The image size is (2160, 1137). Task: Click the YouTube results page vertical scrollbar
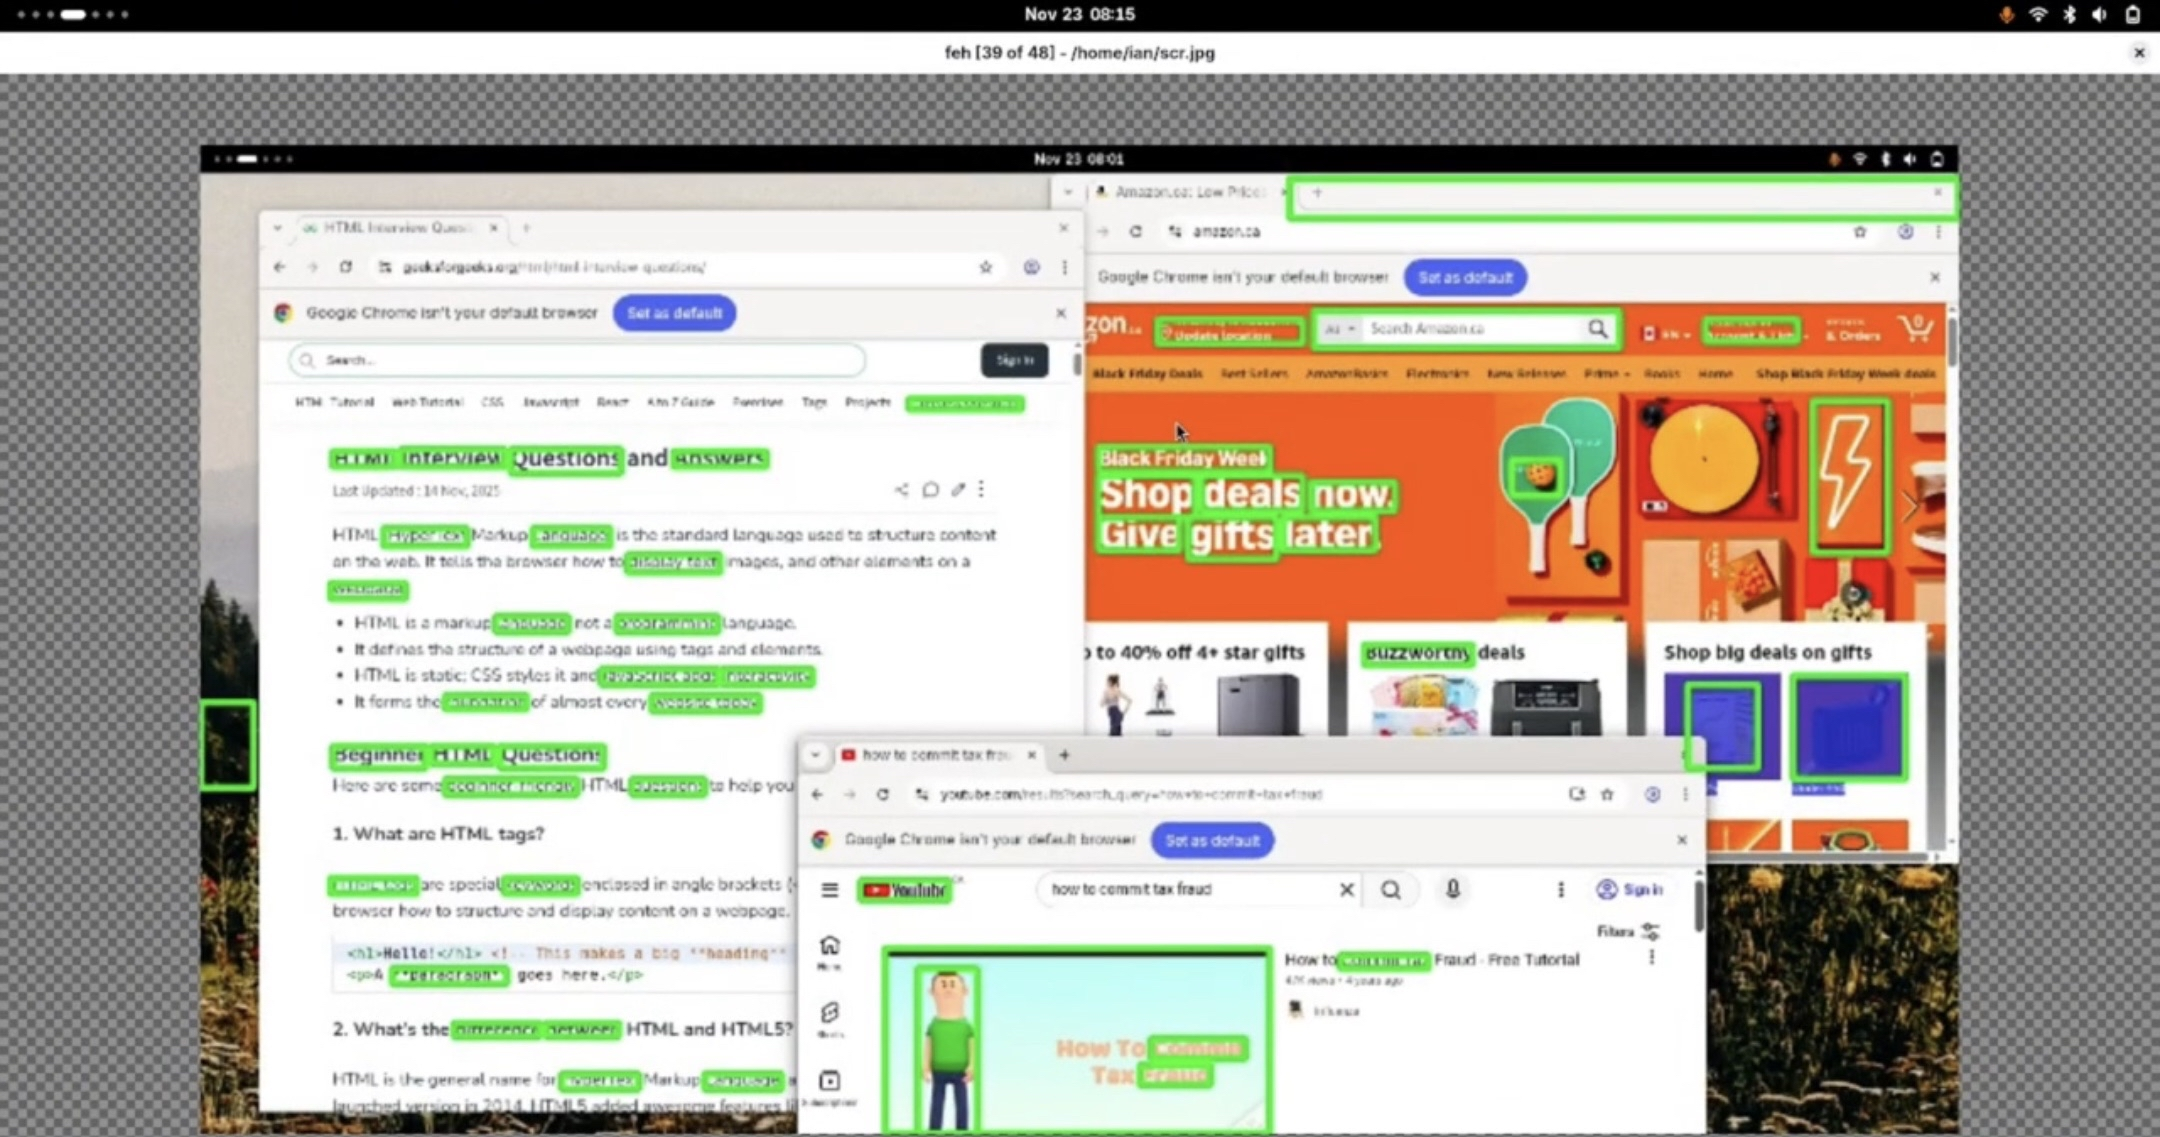point(1697,905)
